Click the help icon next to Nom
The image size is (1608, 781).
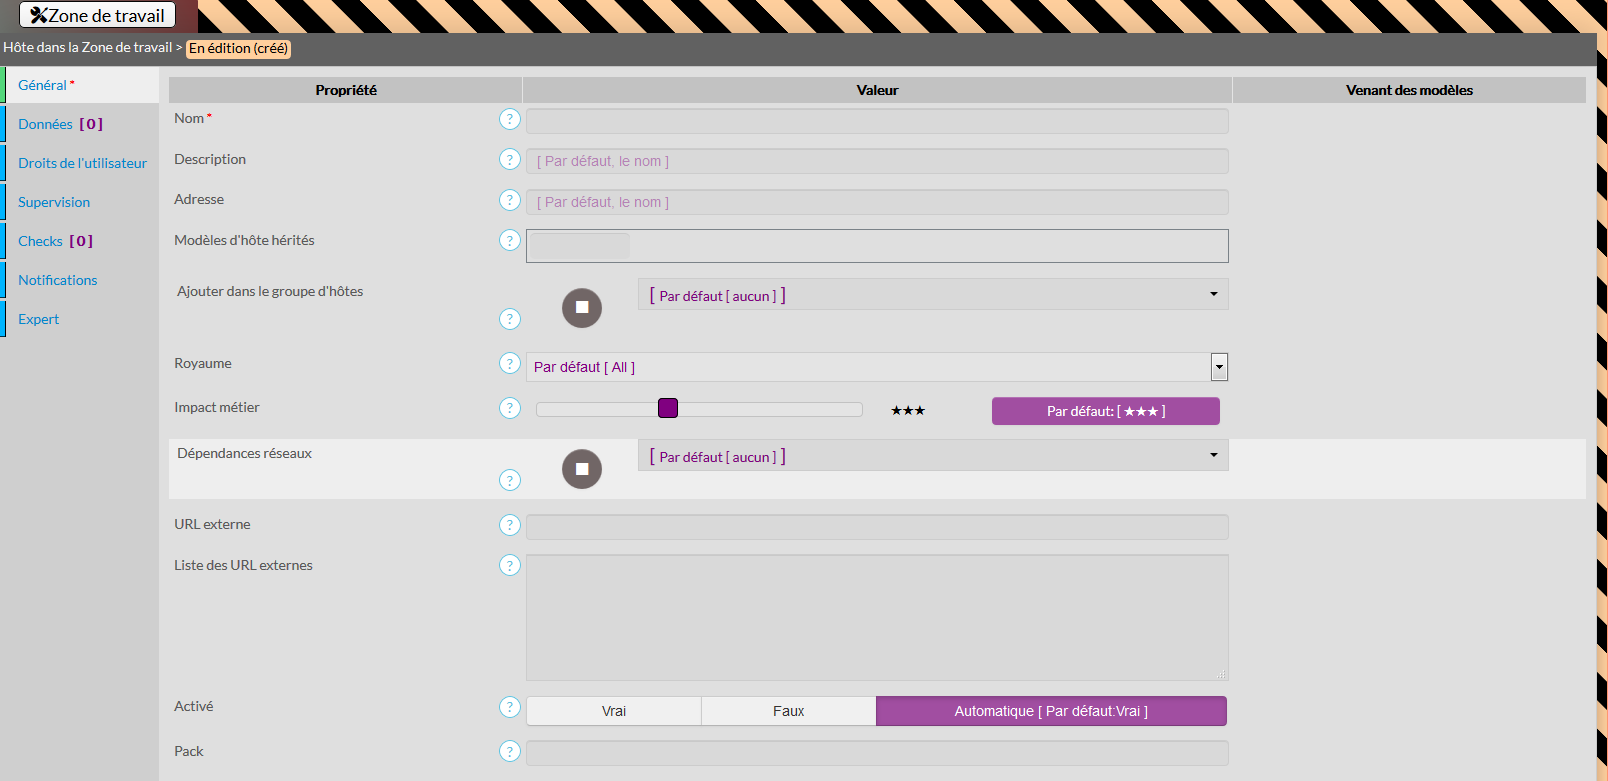coord(510,119)
